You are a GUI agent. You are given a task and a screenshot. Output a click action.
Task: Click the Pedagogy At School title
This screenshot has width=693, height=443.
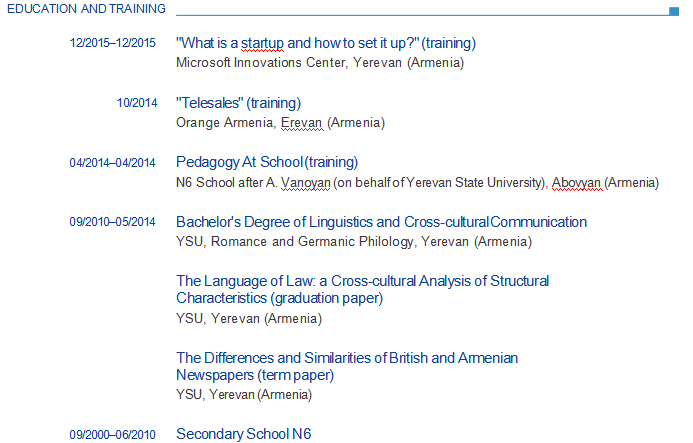tap(267, 162)
